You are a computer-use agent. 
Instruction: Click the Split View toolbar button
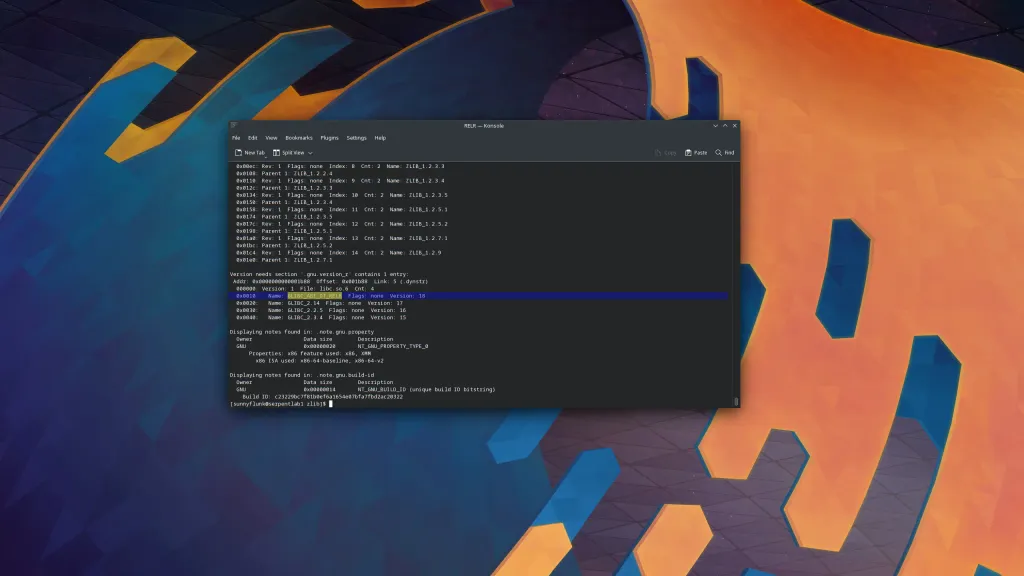288,153
